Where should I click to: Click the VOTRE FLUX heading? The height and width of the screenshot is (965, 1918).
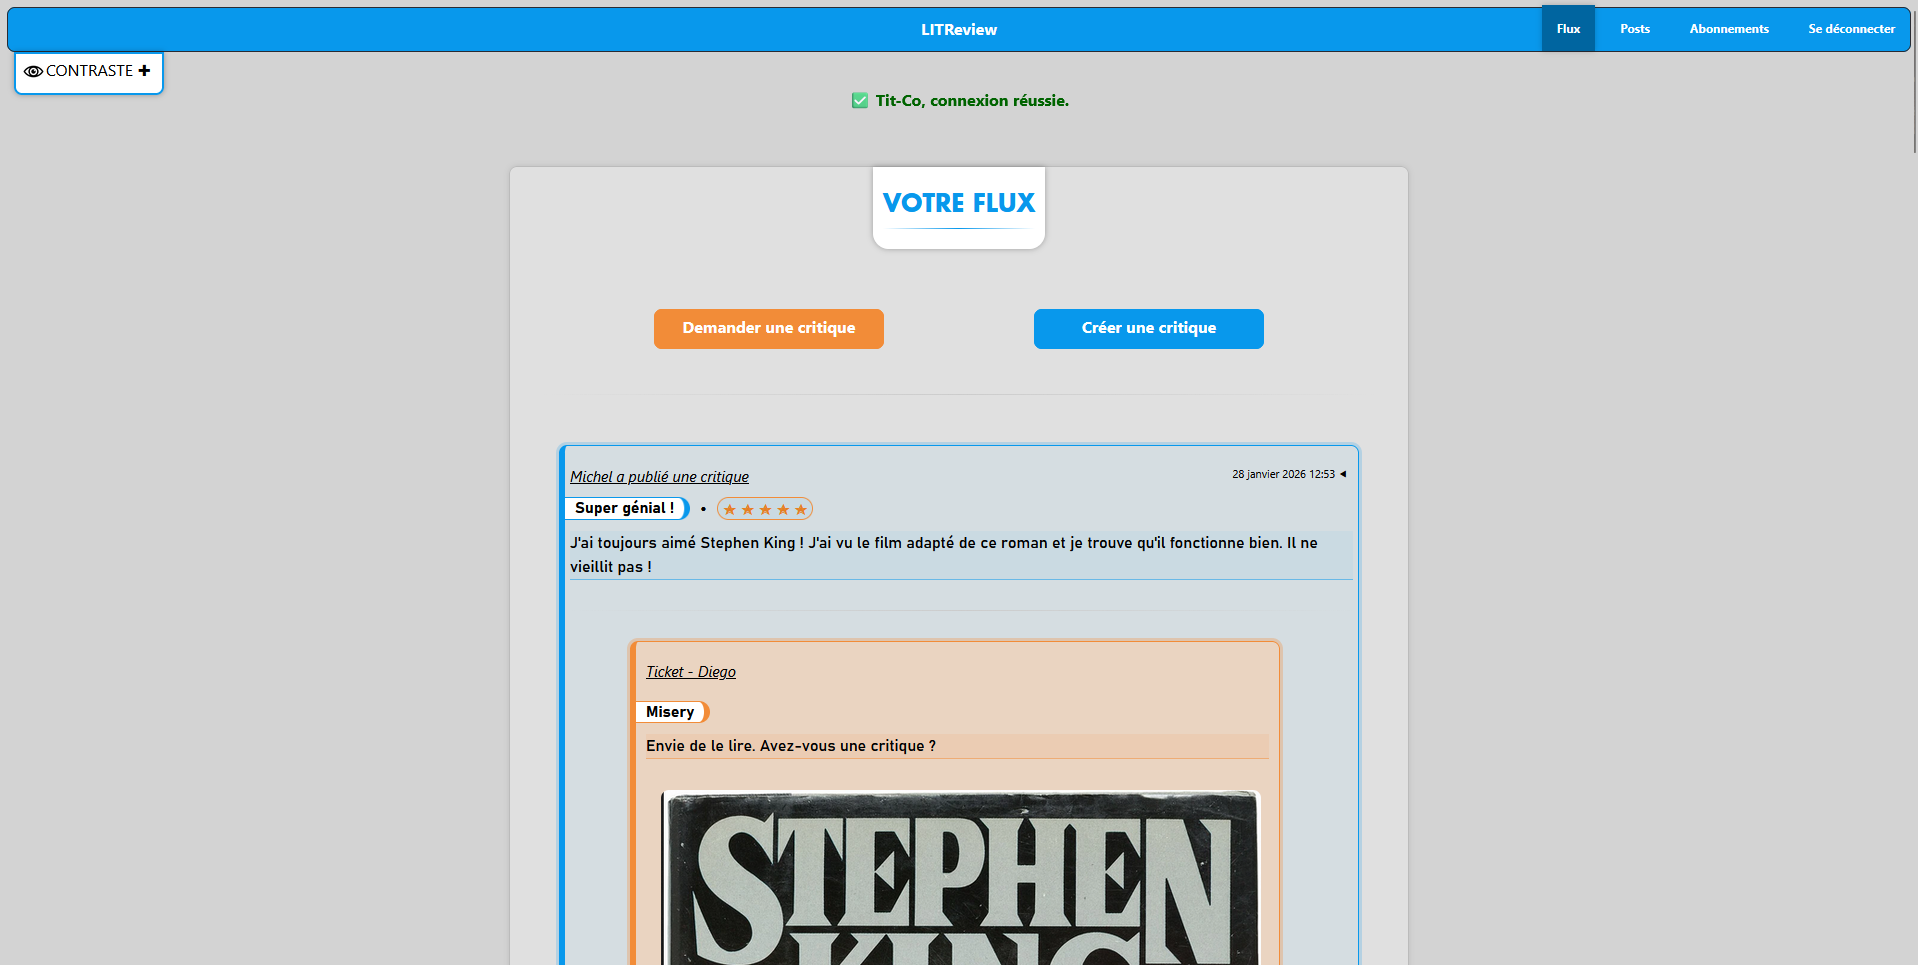pyautogui.click(x=958, y=203)
